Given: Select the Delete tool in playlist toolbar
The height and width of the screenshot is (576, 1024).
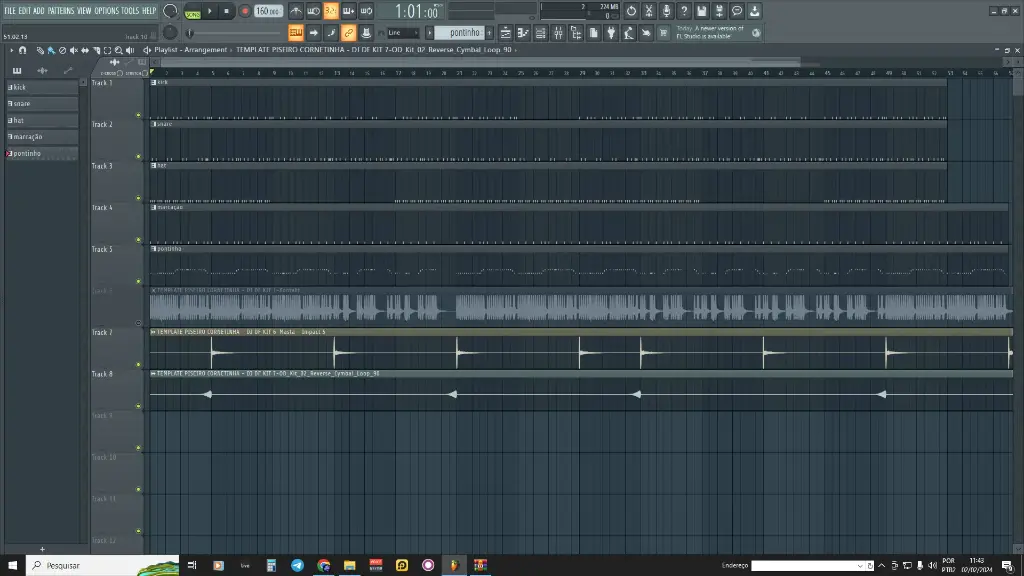Looking at the screenshot, I should pyautogui.click(x=62, y=50).
